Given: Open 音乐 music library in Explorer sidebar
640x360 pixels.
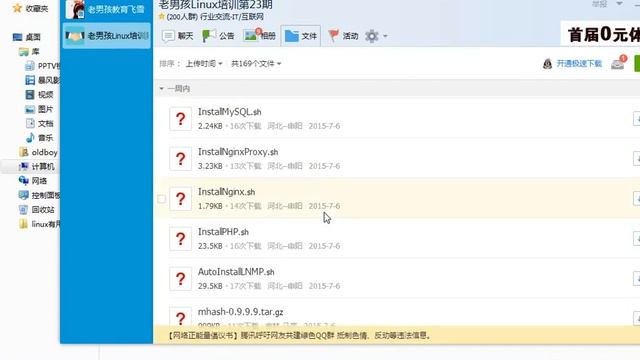Looking at the screenshot, I should [39, 138].
